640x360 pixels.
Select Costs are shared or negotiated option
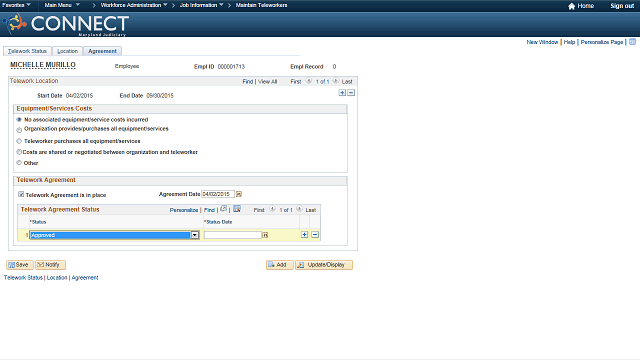[19, 152]
